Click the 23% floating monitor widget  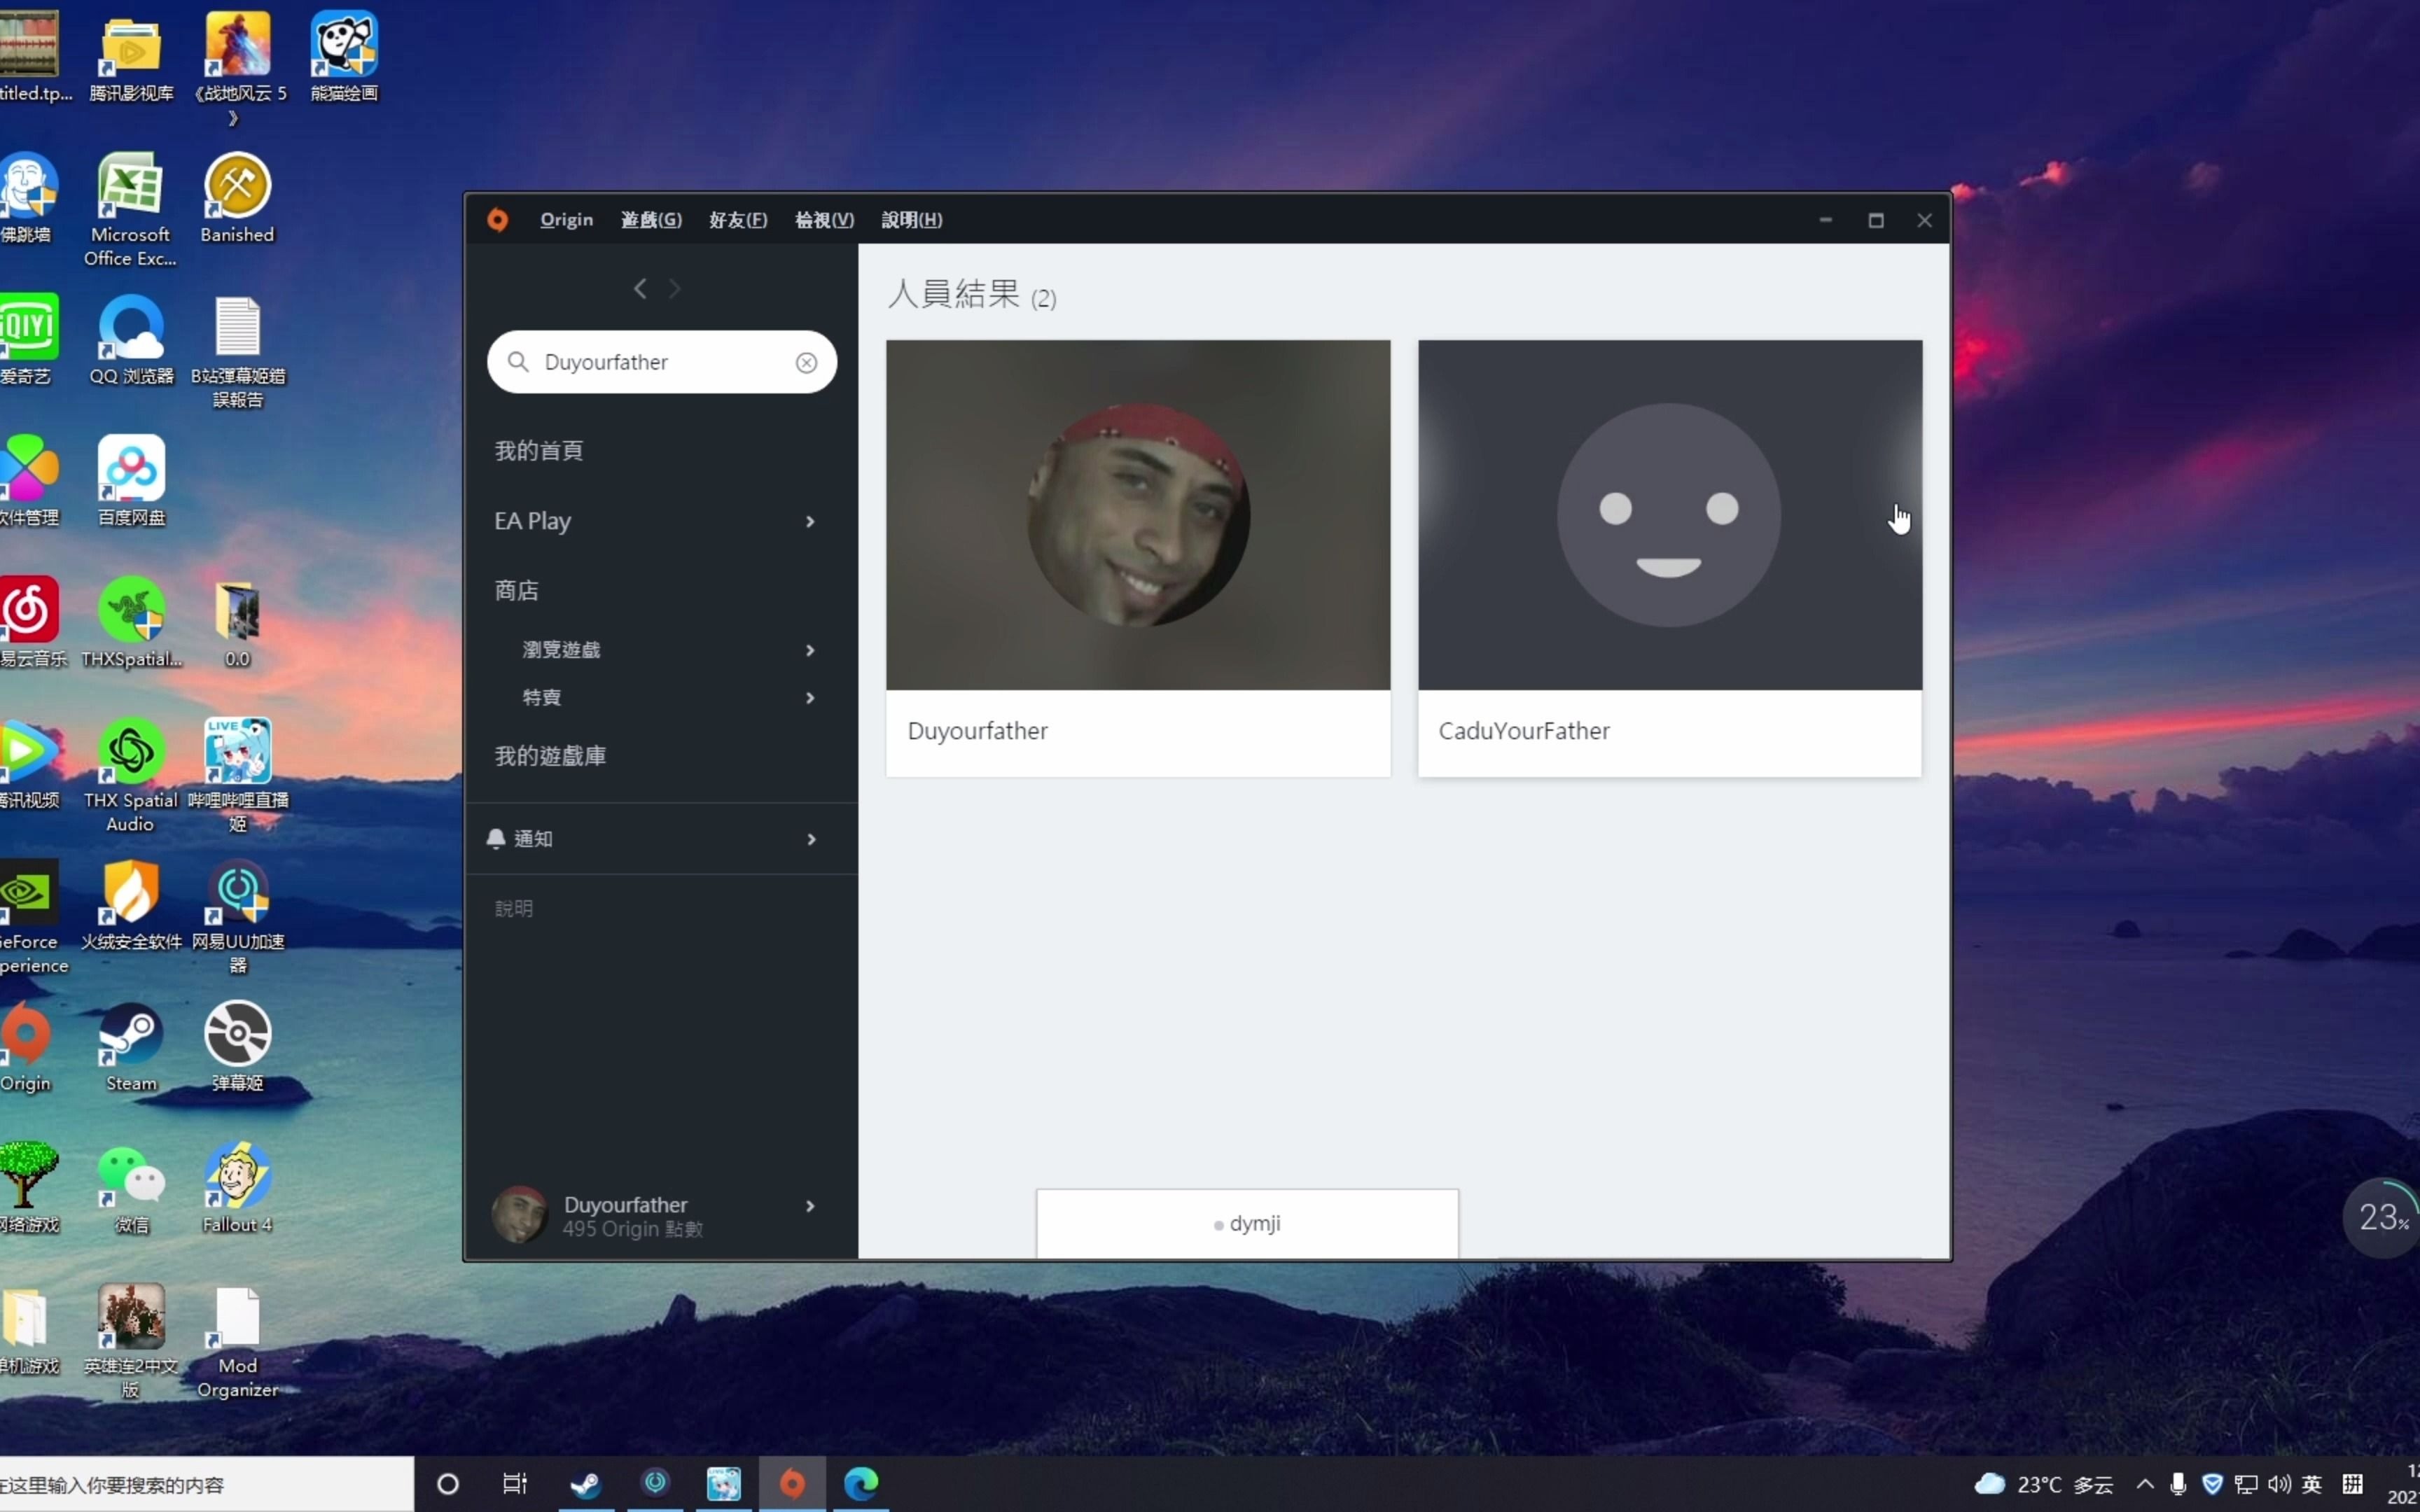point(2381,1217)
